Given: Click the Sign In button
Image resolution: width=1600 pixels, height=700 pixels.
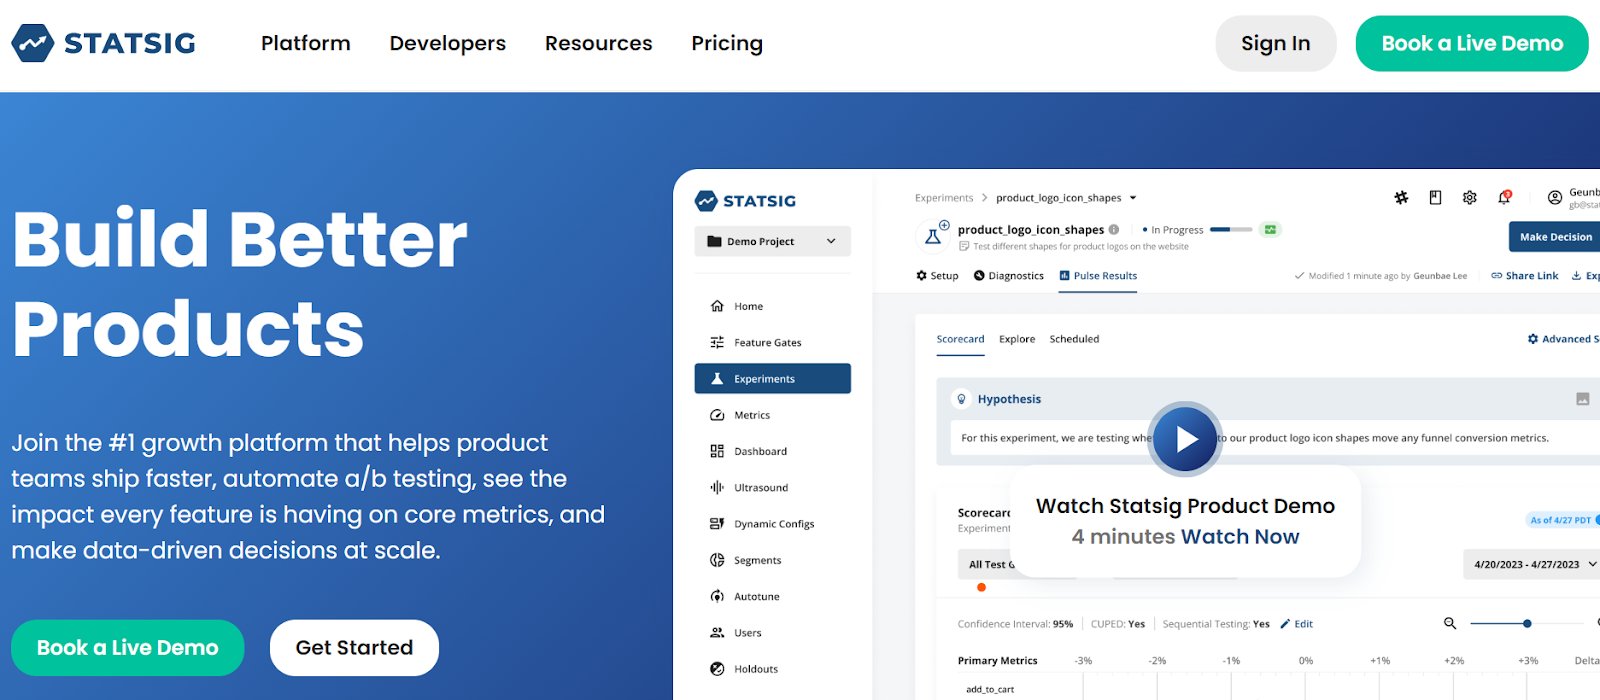Looking at the screenshot, I should 1275,43.
